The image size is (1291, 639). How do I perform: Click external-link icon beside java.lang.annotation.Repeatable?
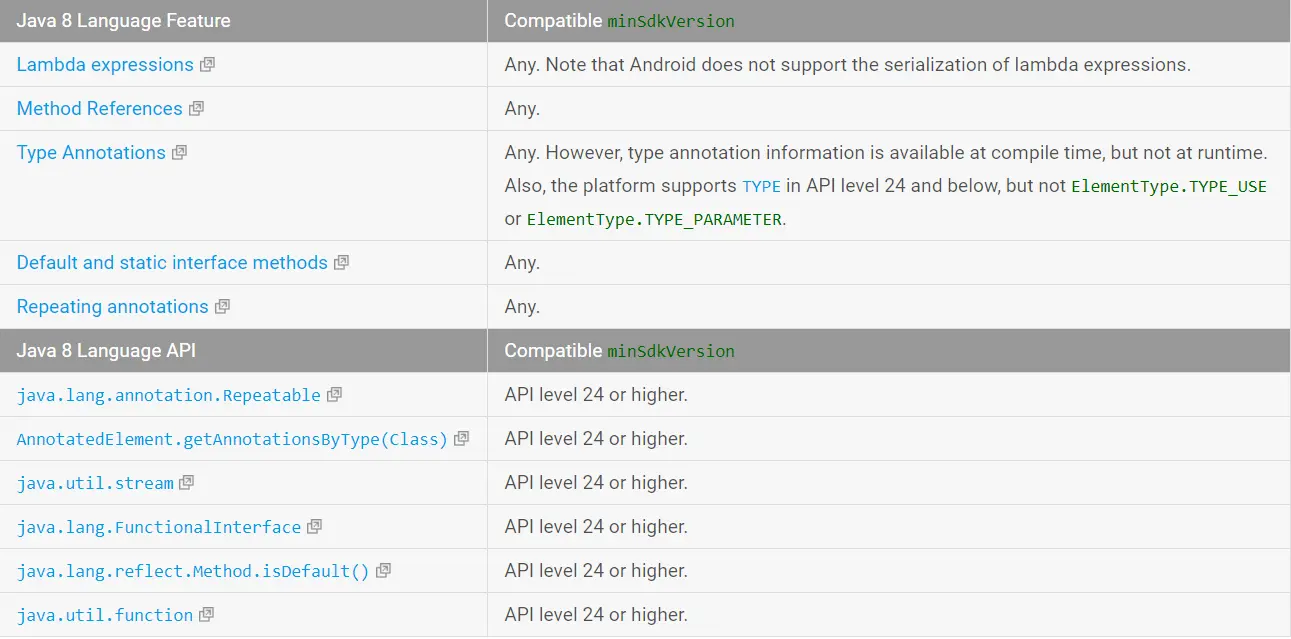334,395
